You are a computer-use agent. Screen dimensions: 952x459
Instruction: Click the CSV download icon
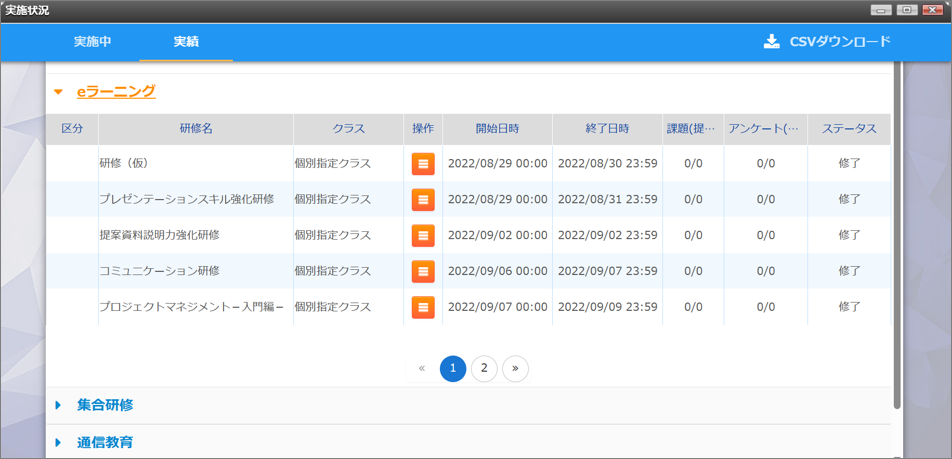coord(771,42)
